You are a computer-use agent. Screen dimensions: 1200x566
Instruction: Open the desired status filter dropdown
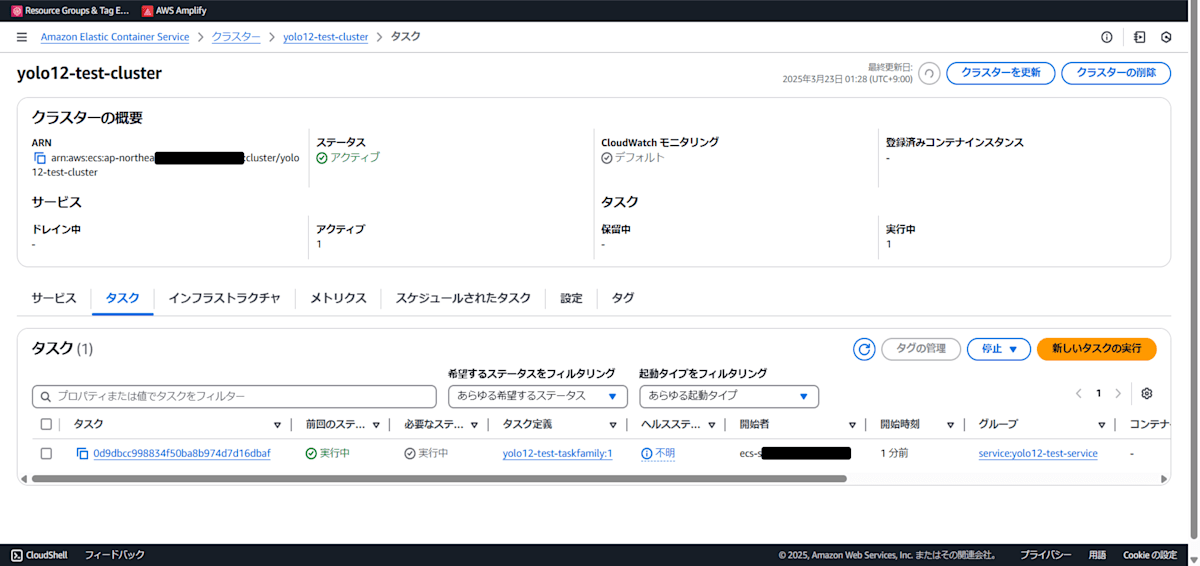pos(538,396)
